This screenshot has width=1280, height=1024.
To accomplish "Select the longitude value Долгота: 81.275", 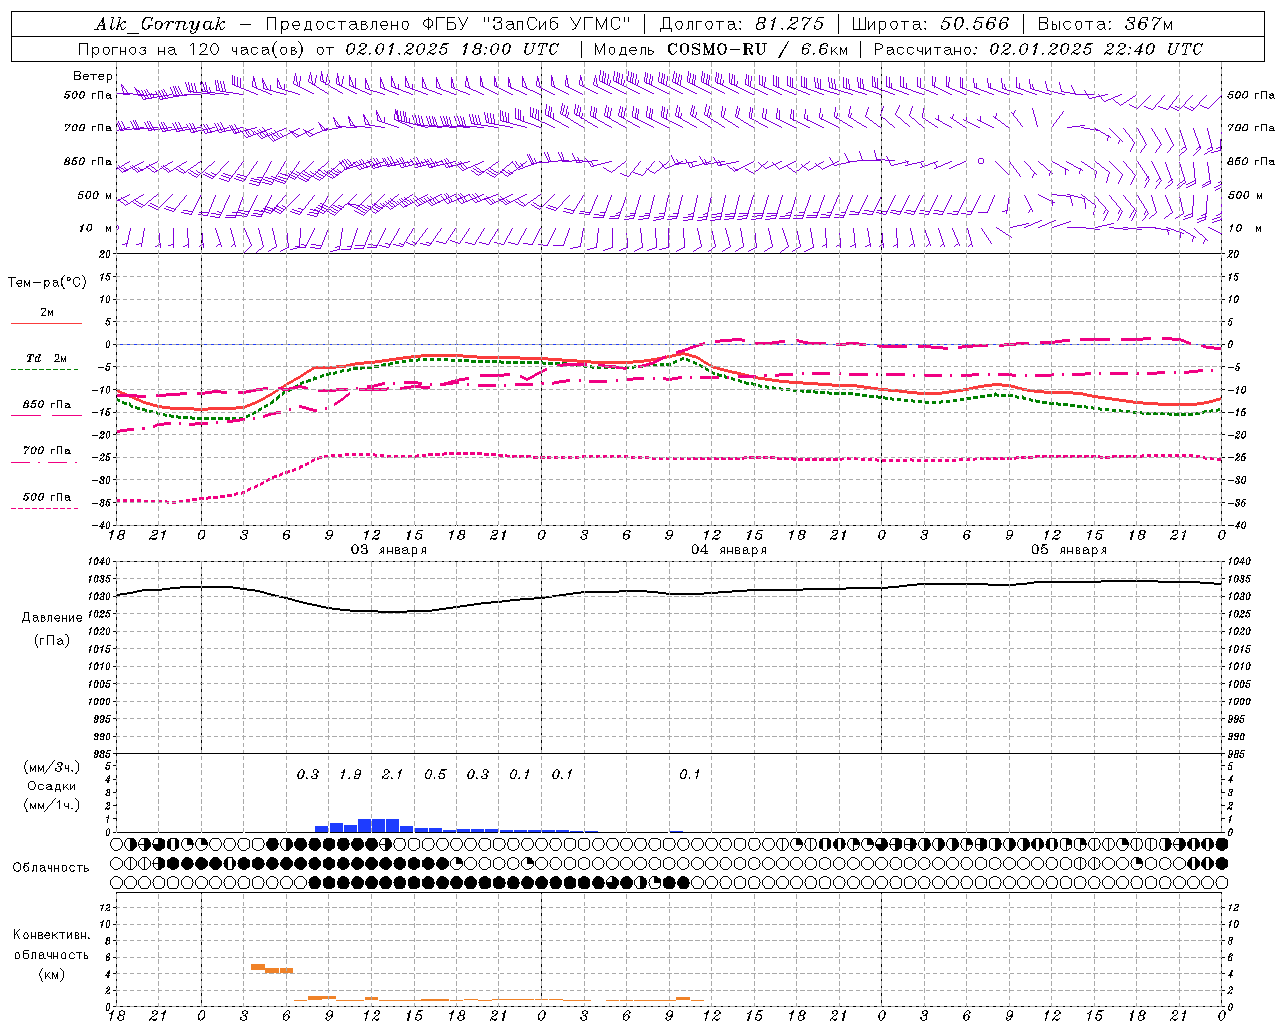I will pyautogui.click(x=742, y=24).
